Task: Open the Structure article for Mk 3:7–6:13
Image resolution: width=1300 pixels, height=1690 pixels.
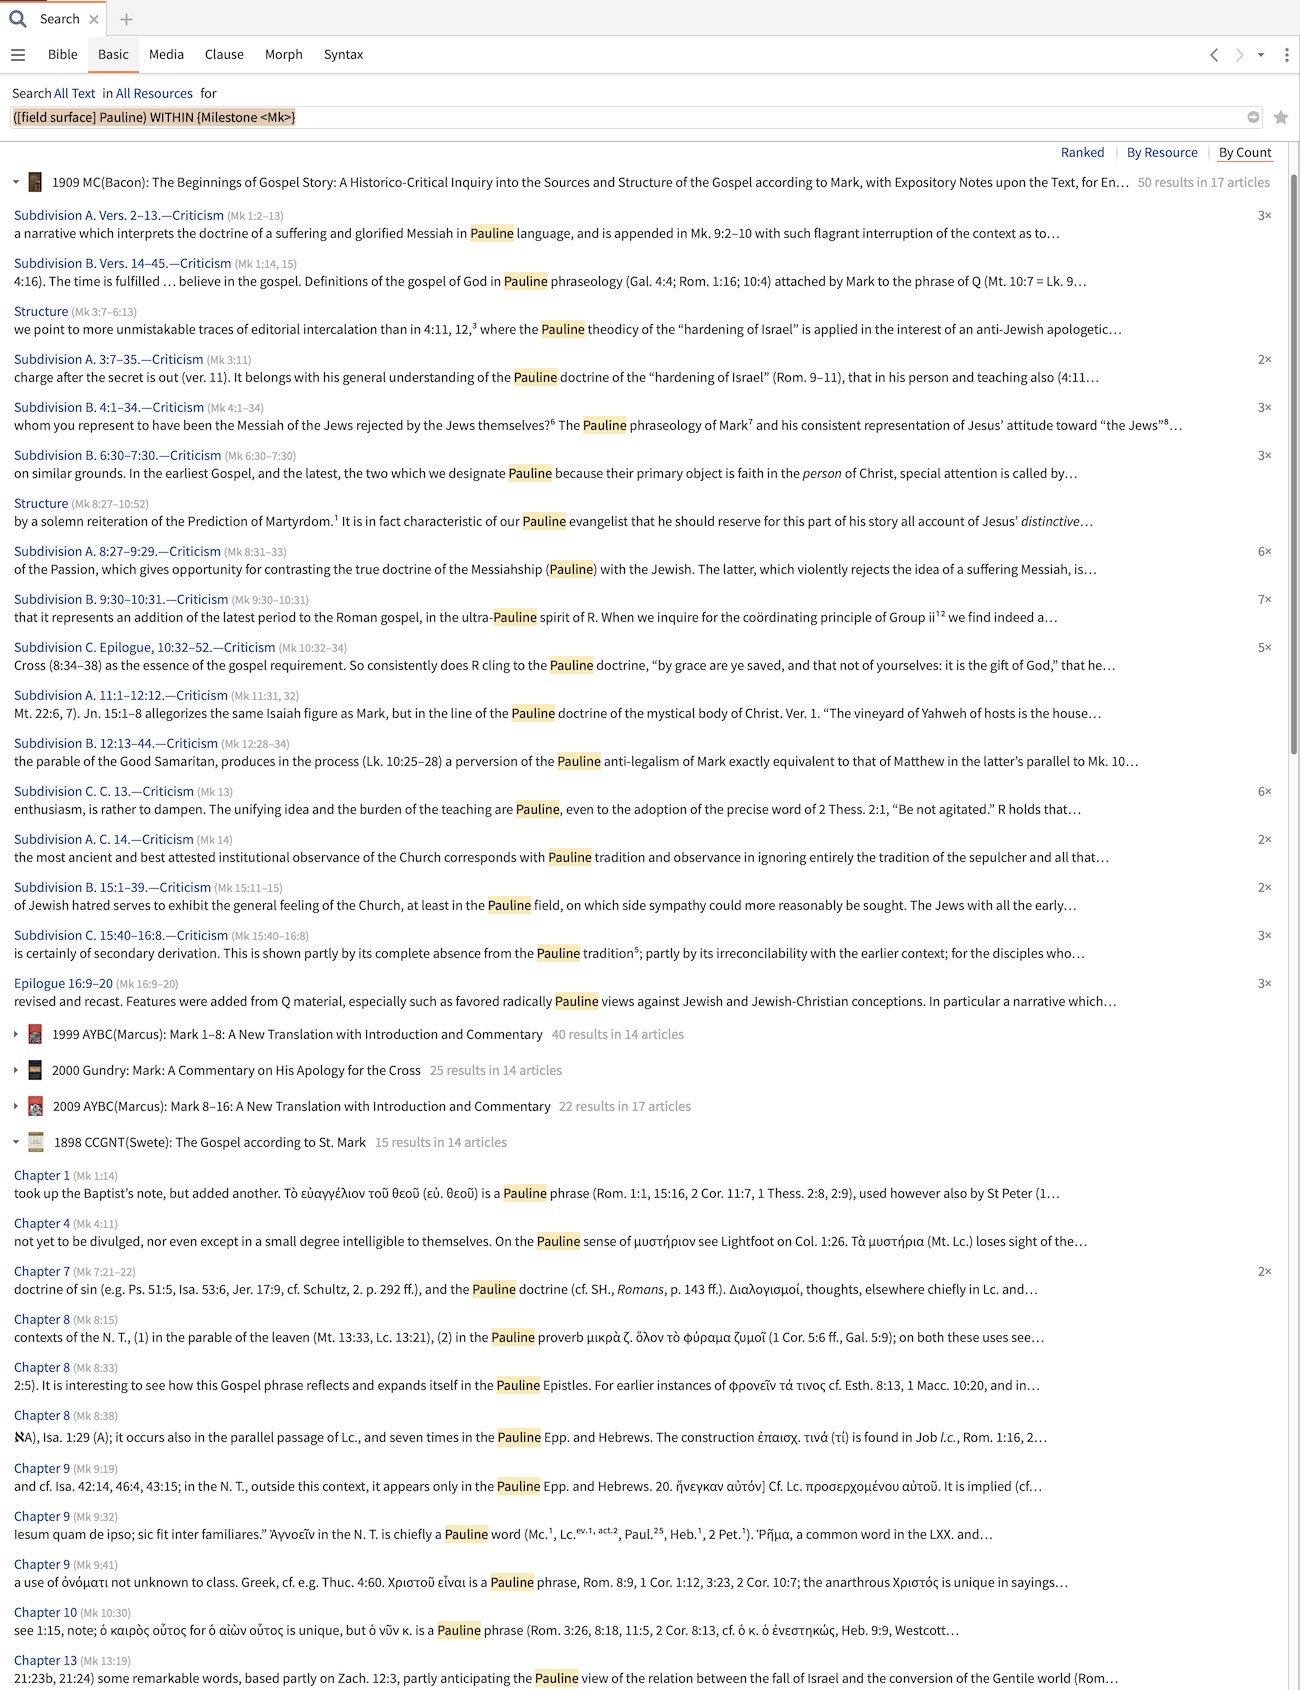Action: coord(41,311)
